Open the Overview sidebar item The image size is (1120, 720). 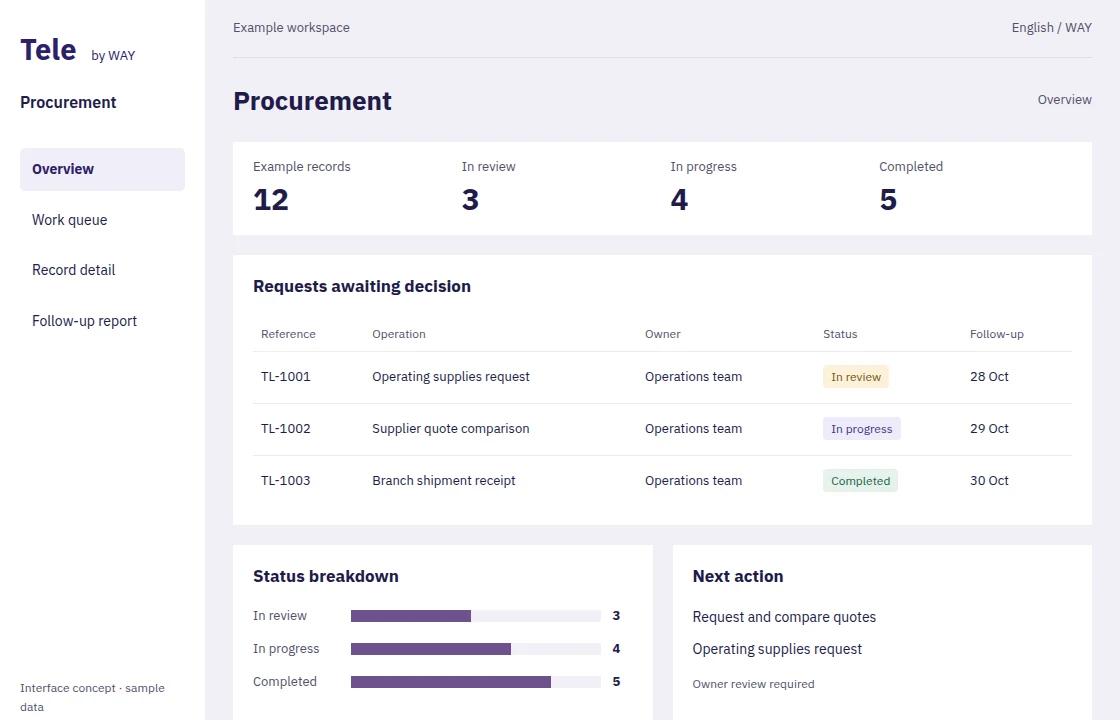click(102, 169)
